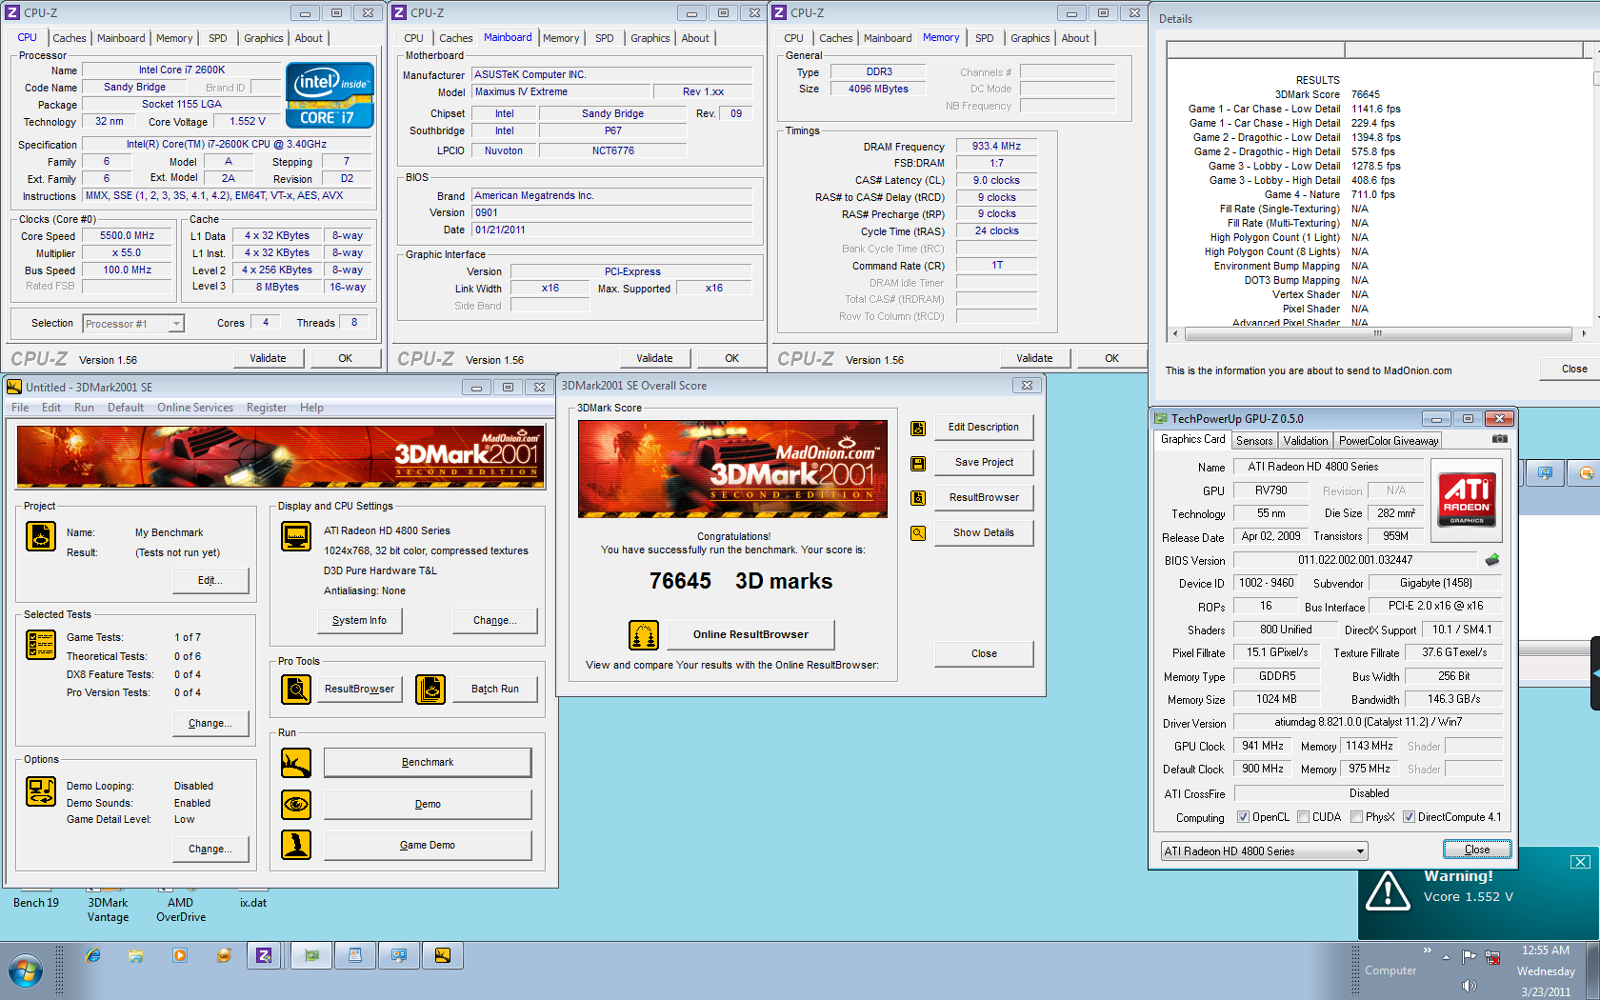
Task: Launch Internet Explorer from the taskbar
Action: pos(93,956)
